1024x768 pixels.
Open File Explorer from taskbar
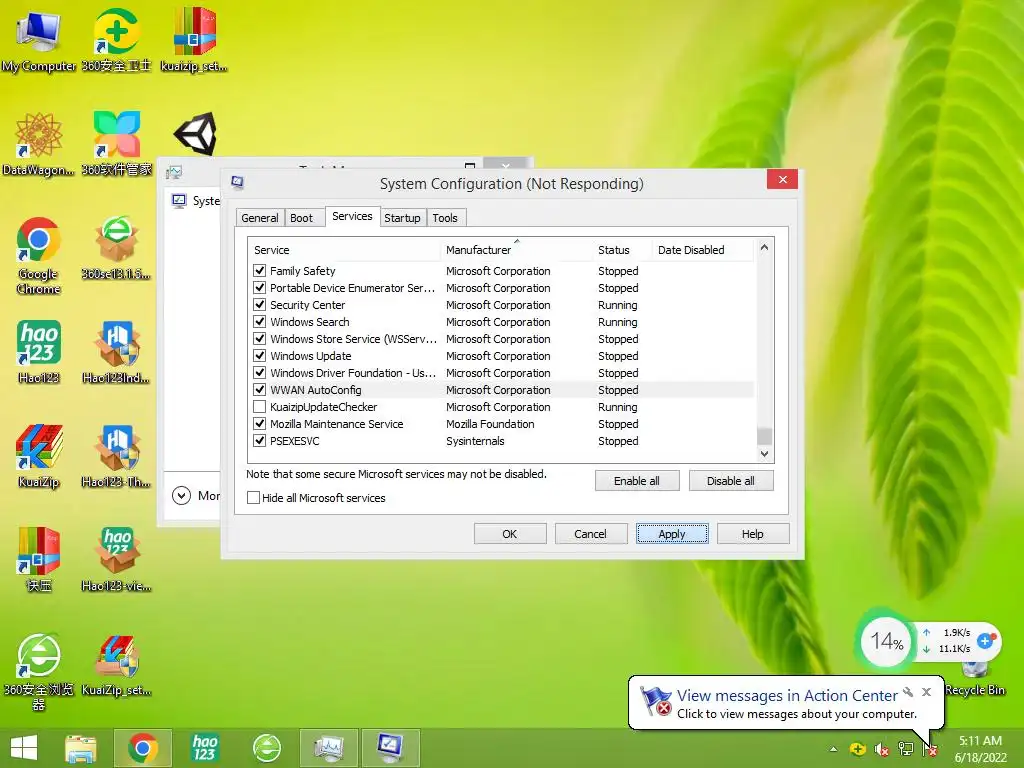click(x=81, y=748)
